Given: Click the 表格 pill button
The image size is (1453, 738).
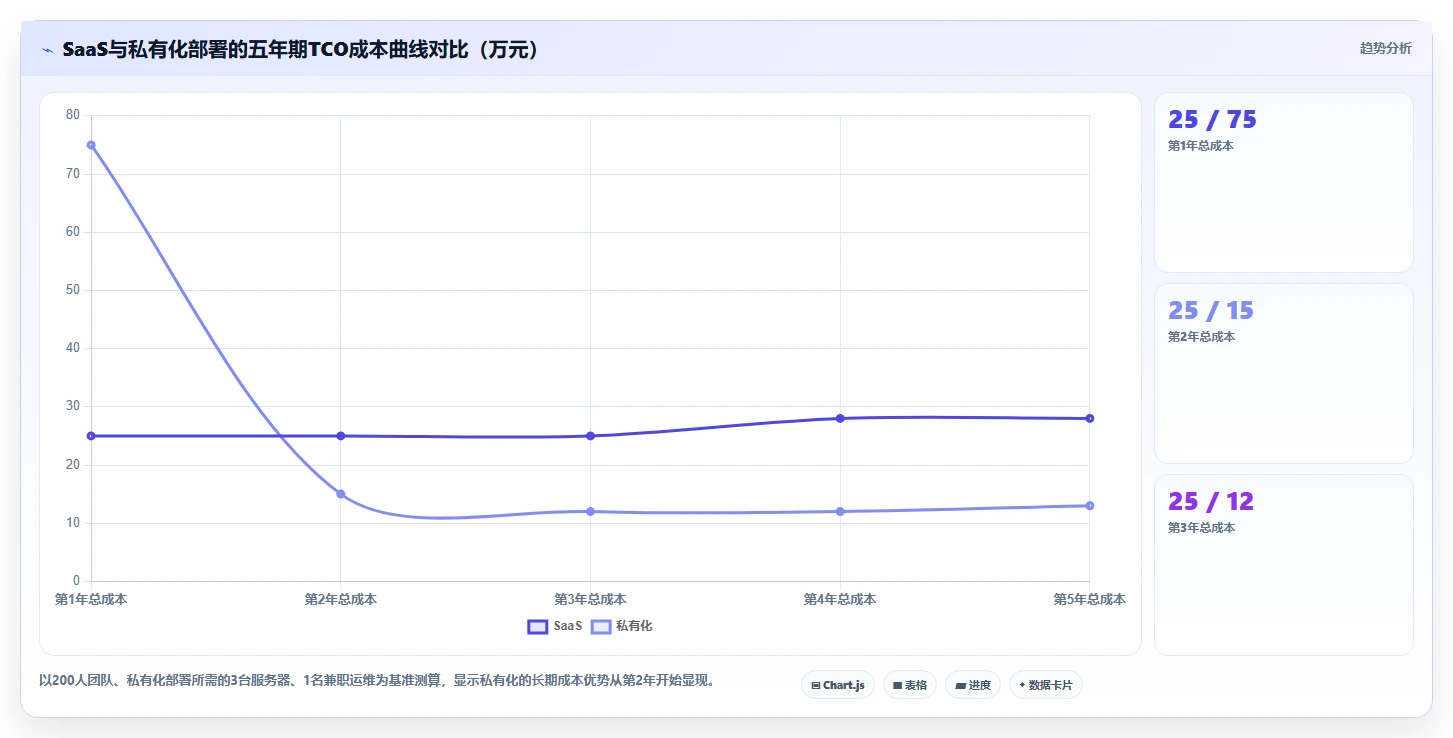Looking at the screenshot, I should click(909, 685).
